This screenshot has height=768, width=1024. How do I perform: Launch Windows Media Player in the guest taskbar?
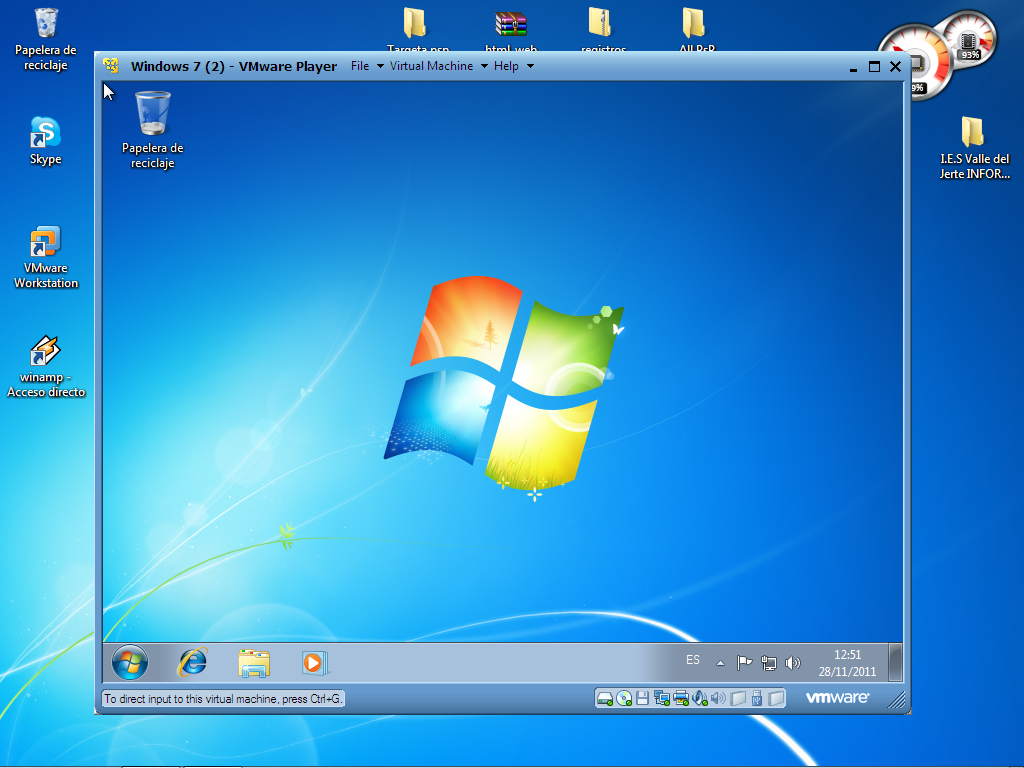click(314, 662)
